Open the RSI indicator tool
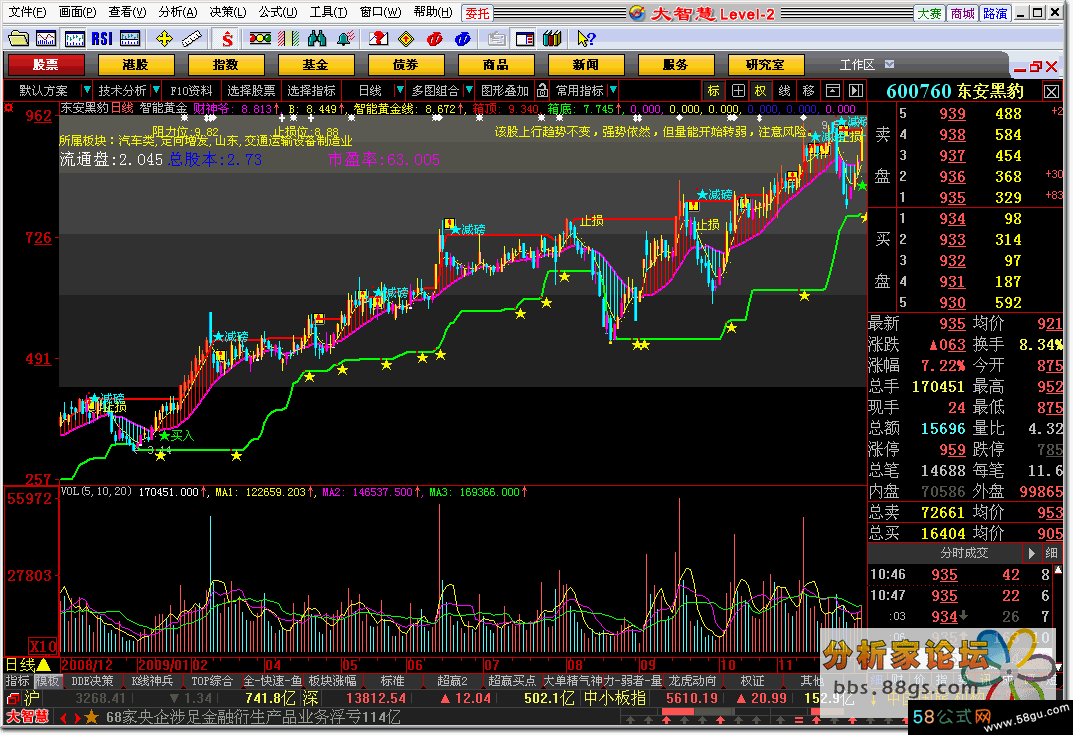Viewport: 1073px width, 735px height. (x=102, y=39)
